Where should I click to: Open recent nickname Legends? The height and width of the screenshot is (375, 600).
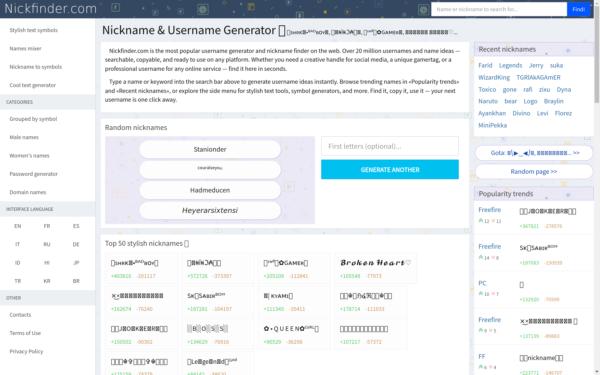point(510,65)
